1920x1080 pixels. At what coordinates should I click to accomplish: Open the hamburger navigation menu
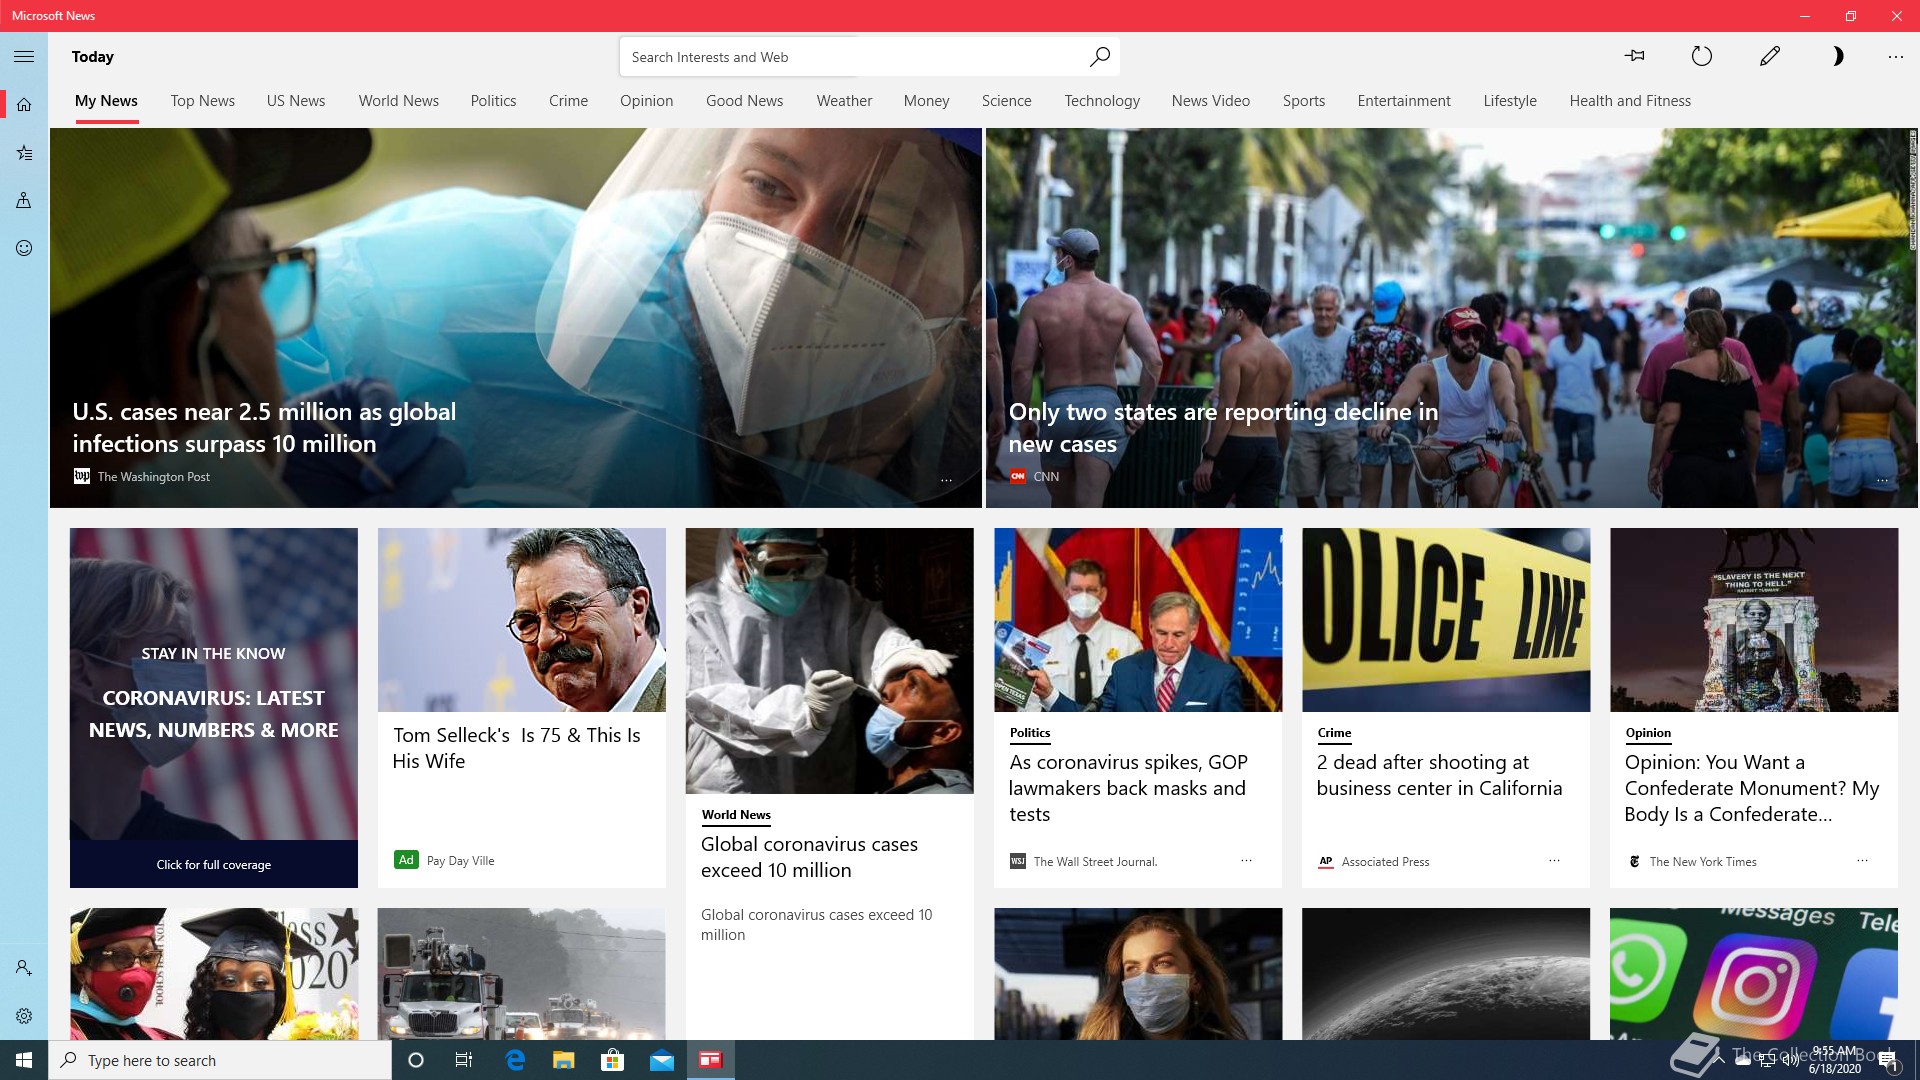(x=24, y=57)
